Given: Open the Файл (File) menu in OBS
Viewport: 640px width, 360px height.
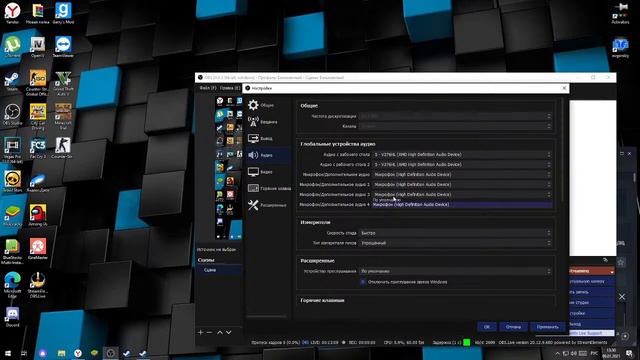Looking at the screenshot, I should click(208, 88).
